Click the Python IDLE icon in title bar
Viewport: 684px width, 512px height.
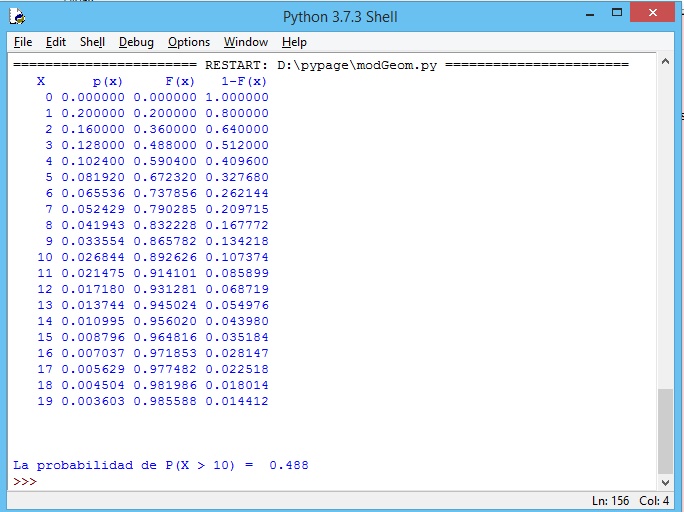pos(17,17)
